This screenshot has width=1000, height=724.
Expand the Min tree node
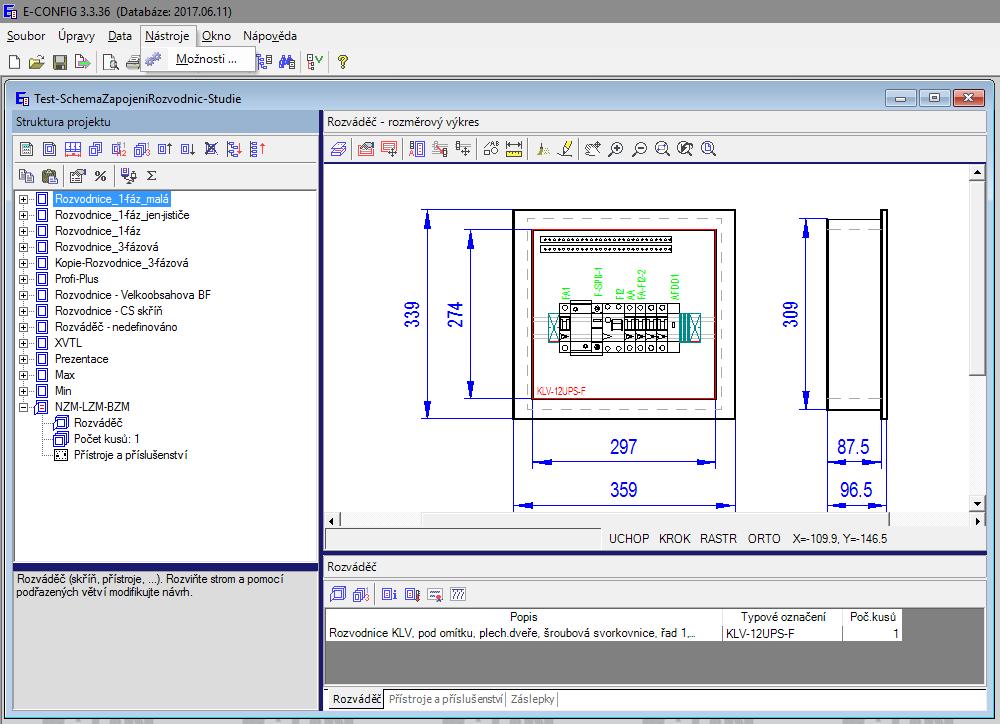click(24, 391)
